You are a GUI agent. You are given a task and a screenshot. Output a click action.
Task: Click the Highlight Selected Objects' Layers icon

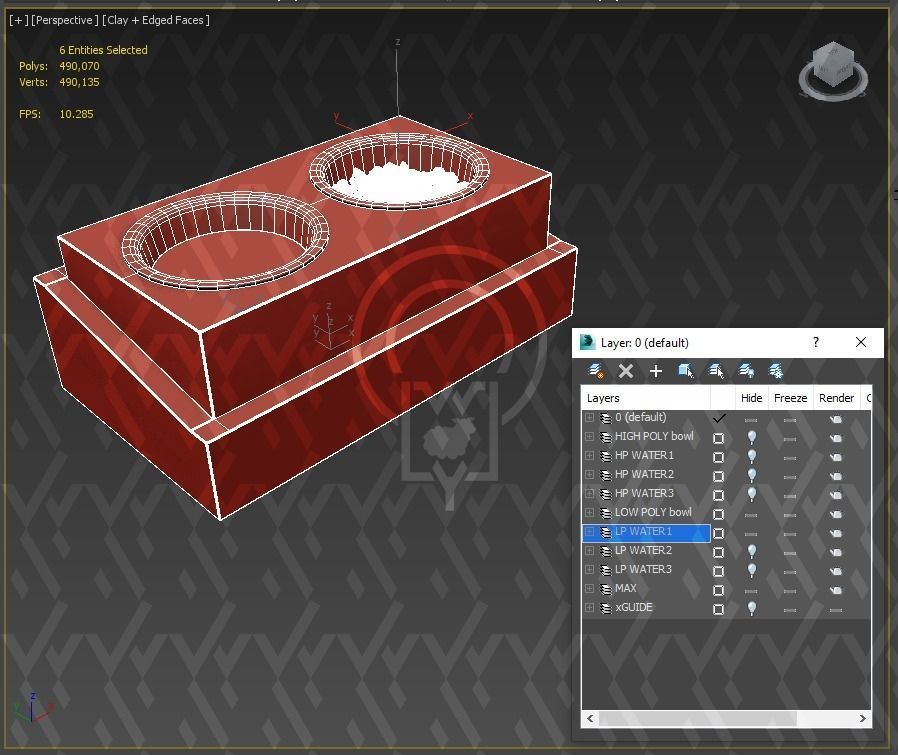pos(716,371)
